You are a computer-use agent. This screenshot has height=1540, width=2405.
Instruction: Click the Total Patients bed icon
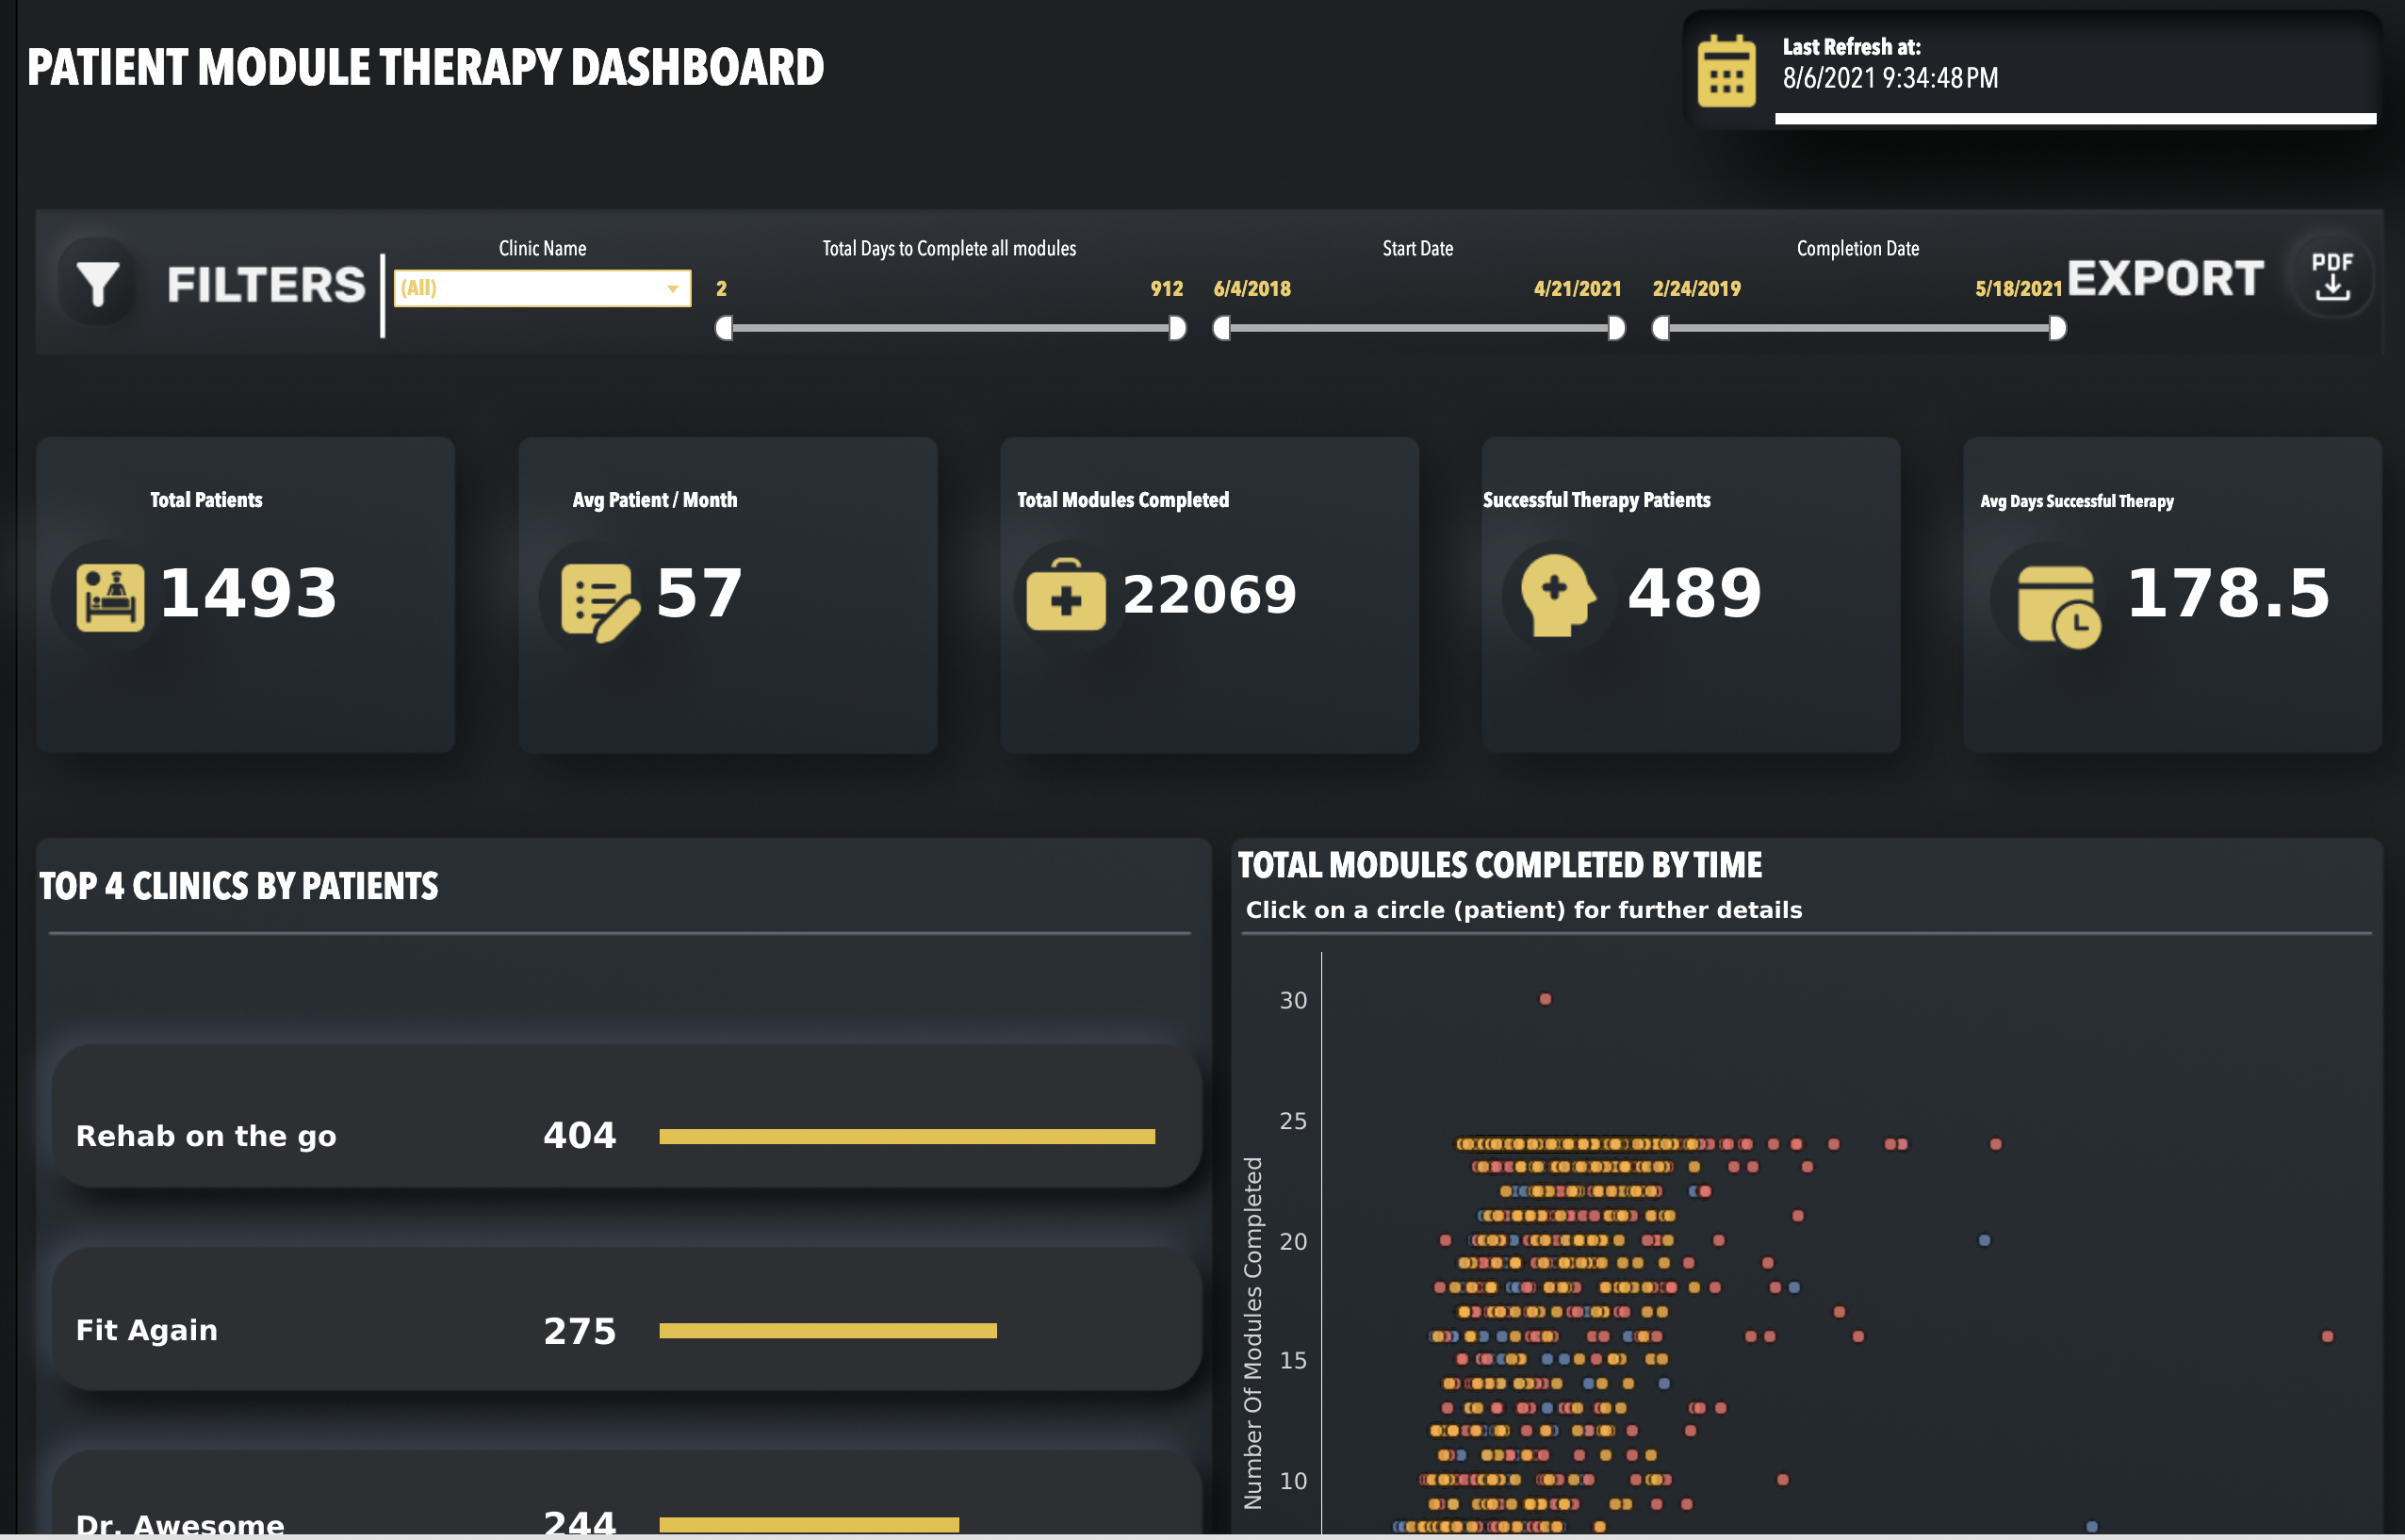pyautogui.click(x=110, y=597)
